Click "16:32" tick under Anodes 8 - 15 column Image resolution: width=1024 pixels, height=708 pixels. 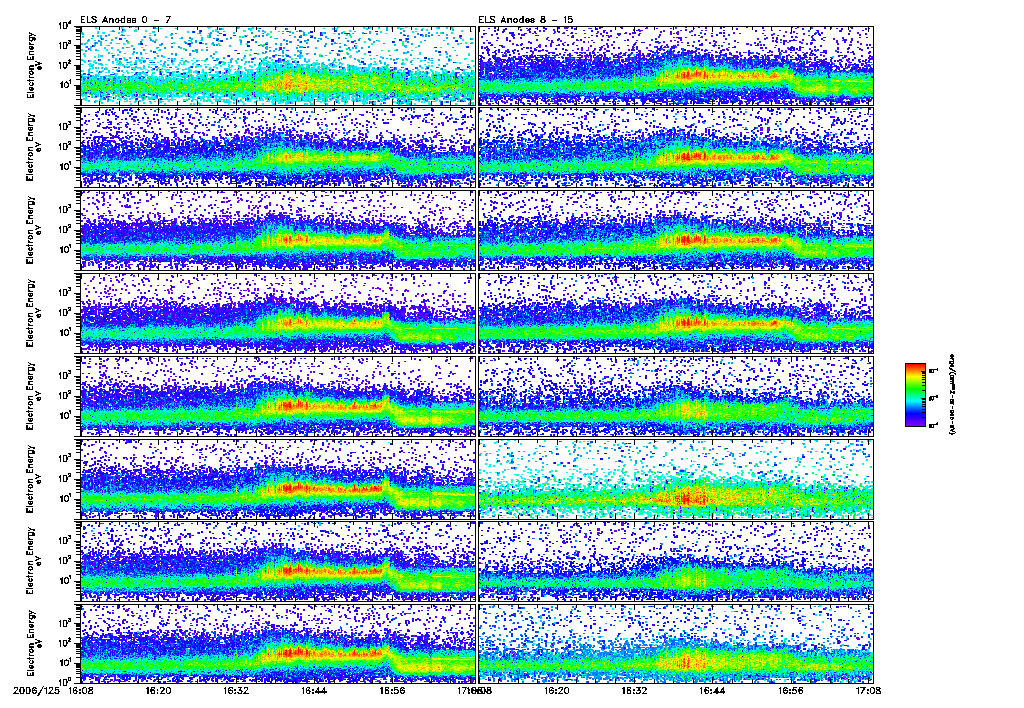coord(633,690)
